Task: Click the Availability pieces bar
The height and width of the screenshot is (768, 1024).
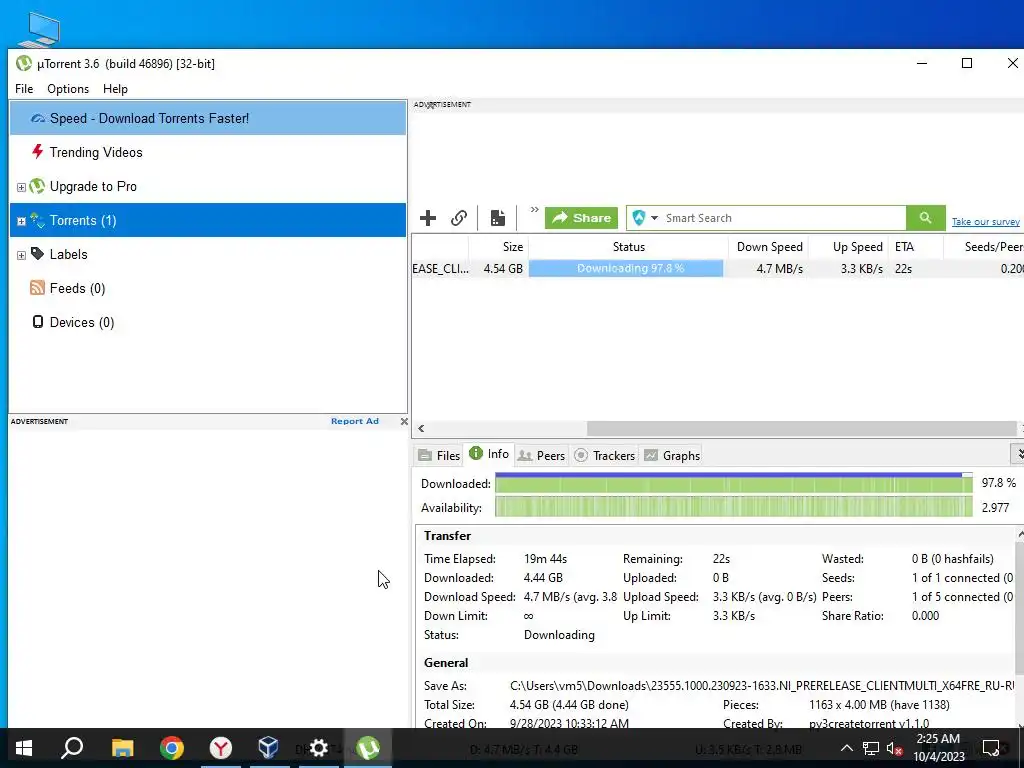Action: click(733, 507)
